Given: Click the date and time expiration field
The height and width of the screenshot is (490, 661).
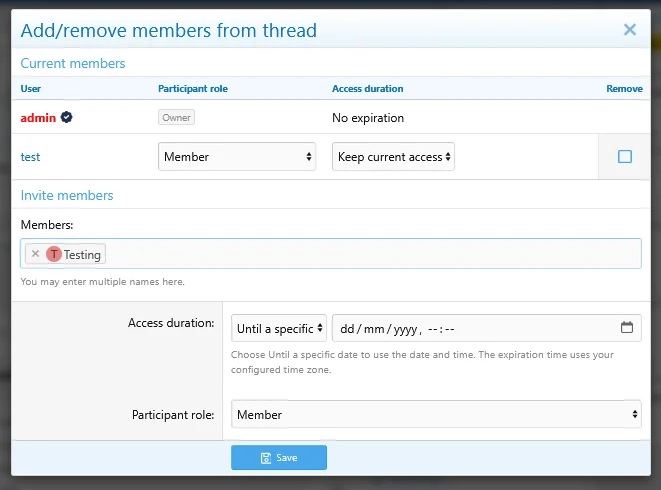Looking at the screenshot, I should (487, 328).
